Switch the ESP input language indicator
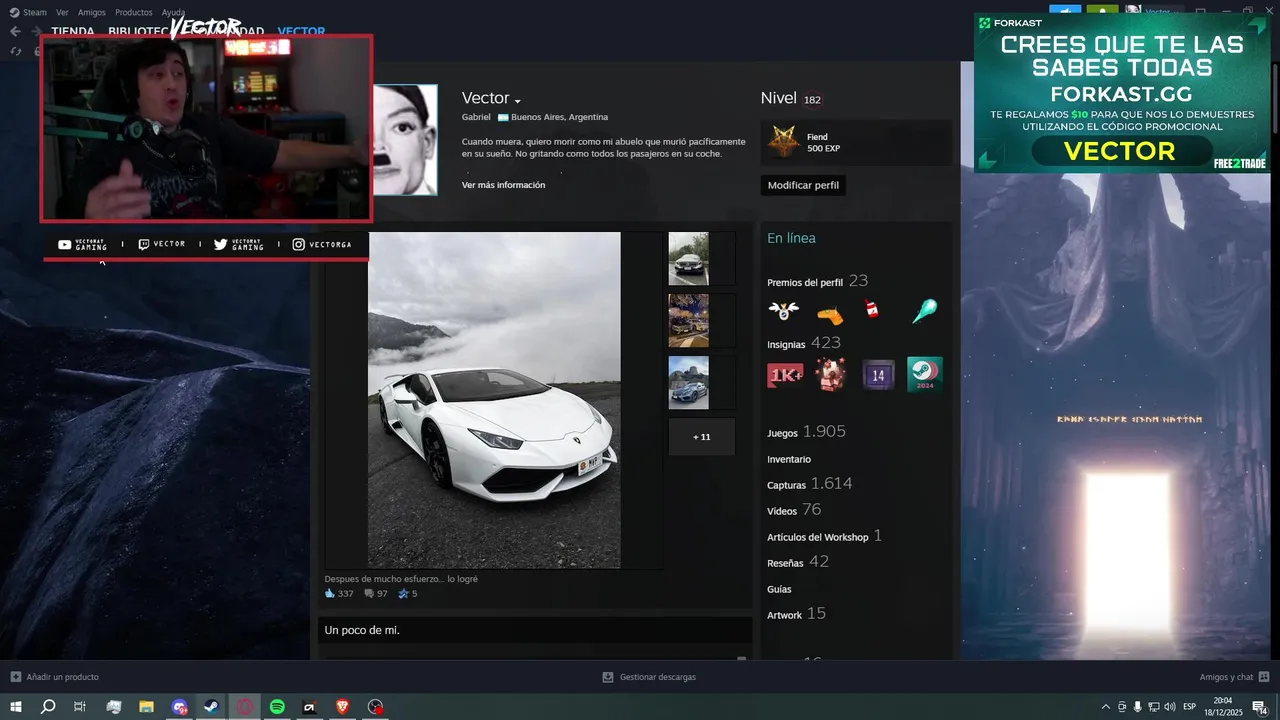Viewport: 1280px width, 720px height. [1189, 707]
